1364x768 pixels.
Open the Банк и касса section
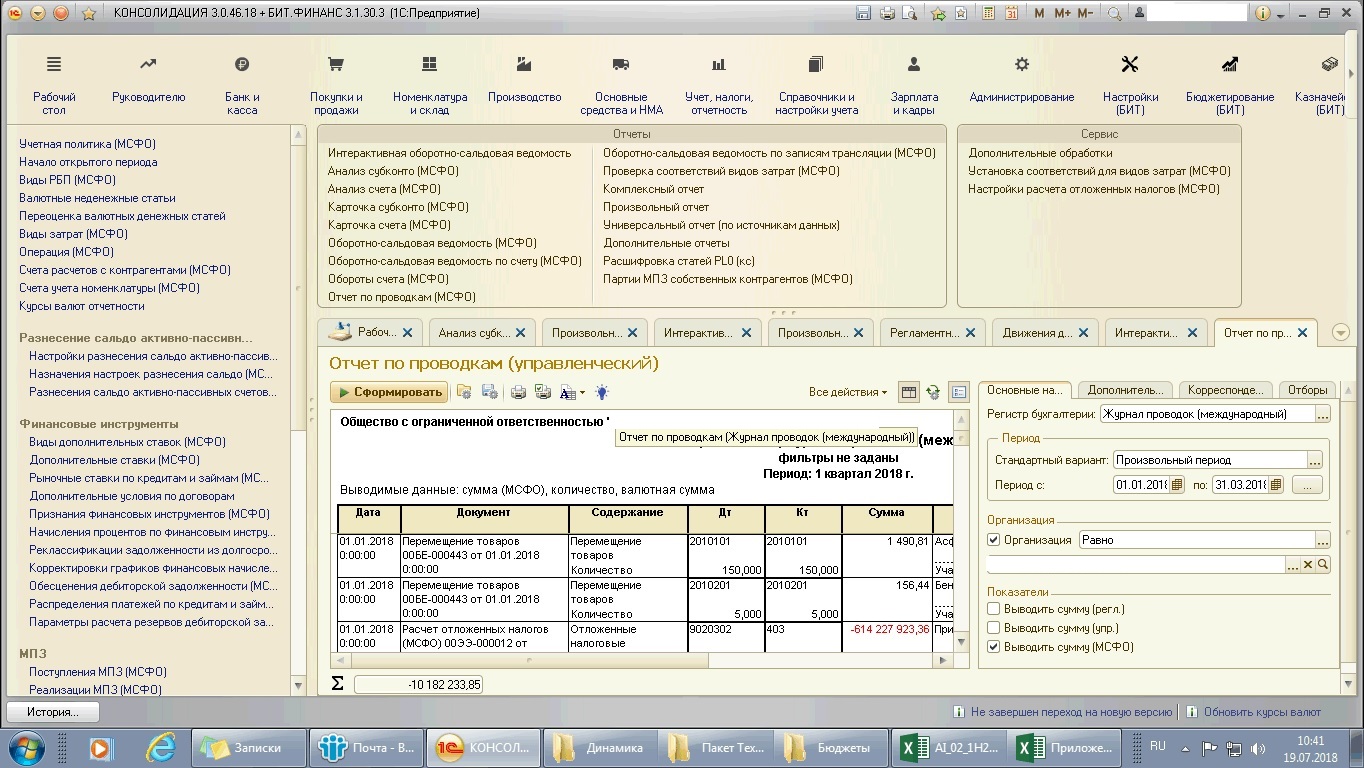tap(241, 64)
